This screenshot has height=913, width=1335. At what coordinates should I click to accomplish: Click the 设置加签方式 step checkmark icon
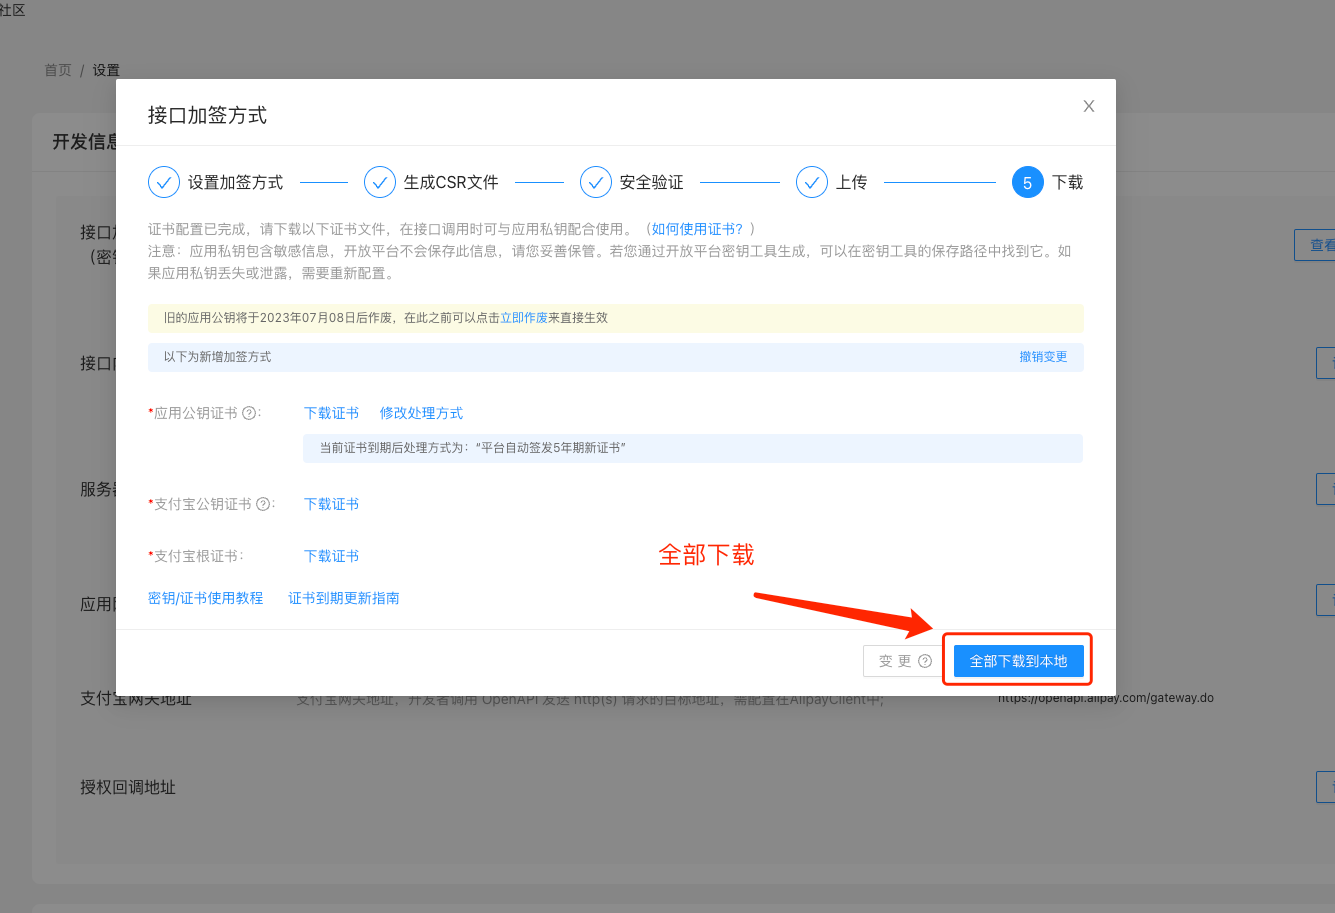(164, 182)
